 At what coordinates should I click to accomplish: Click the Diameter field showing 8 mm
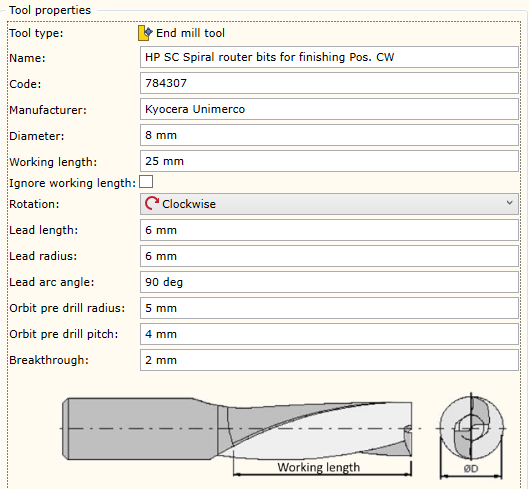329,135
